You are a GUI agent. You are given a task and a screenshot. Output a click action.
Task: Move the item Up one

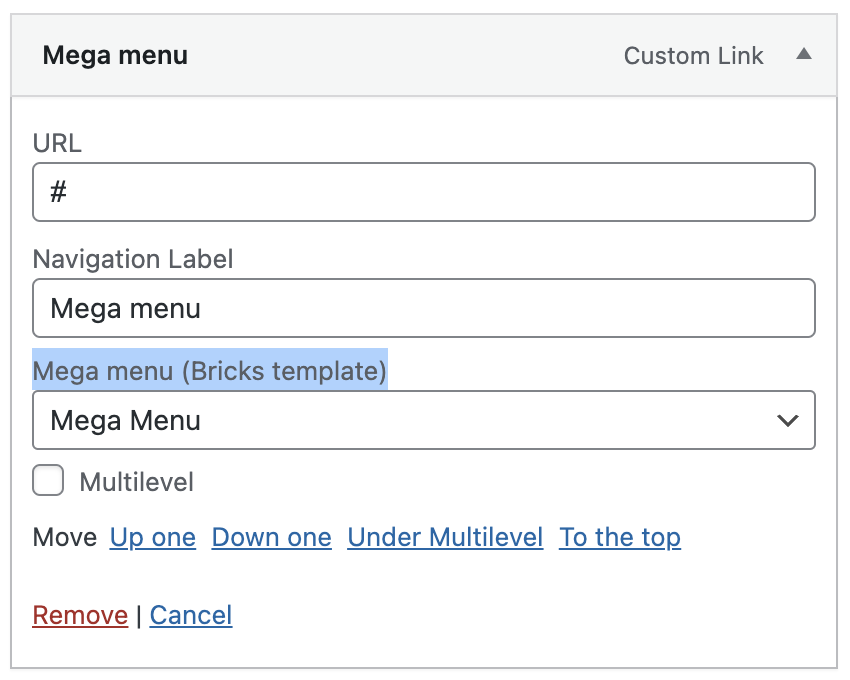153,537
